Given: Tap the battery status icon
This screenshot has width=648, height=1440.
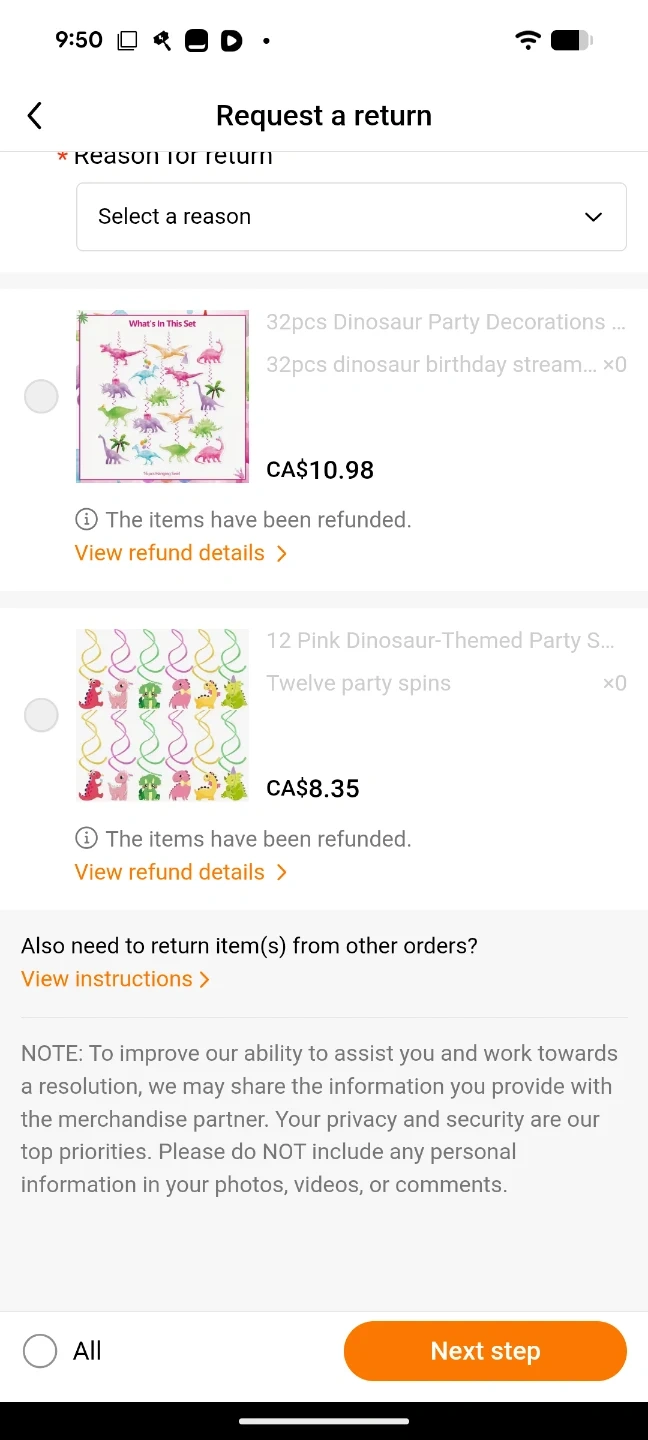Looking at the screenshot, I should point(571,41).
